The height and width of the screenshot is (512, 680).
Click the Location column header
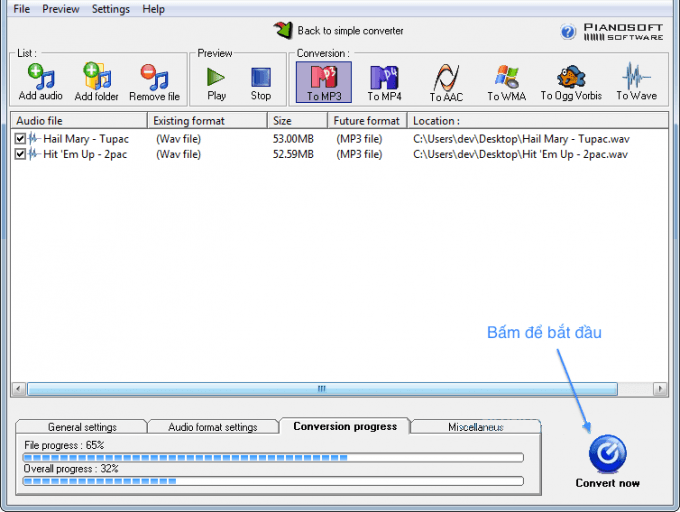click(x=538, y=121)
